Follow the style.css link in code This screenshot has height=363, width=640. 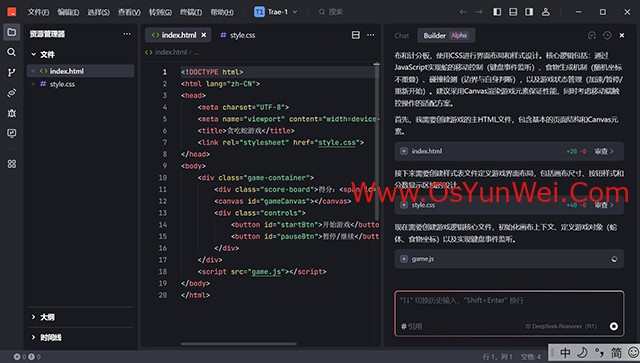point(337,143)
